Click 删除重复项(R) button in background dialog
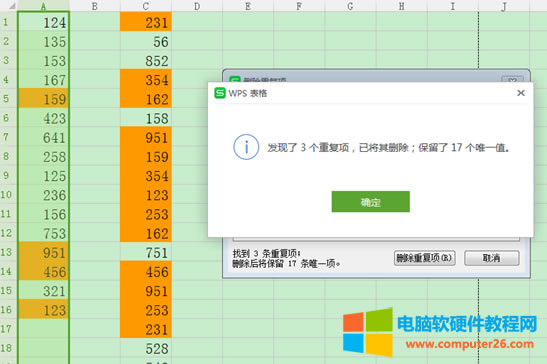Image resolution: width=547 pixels, height=364 pixels. point(425,258)
